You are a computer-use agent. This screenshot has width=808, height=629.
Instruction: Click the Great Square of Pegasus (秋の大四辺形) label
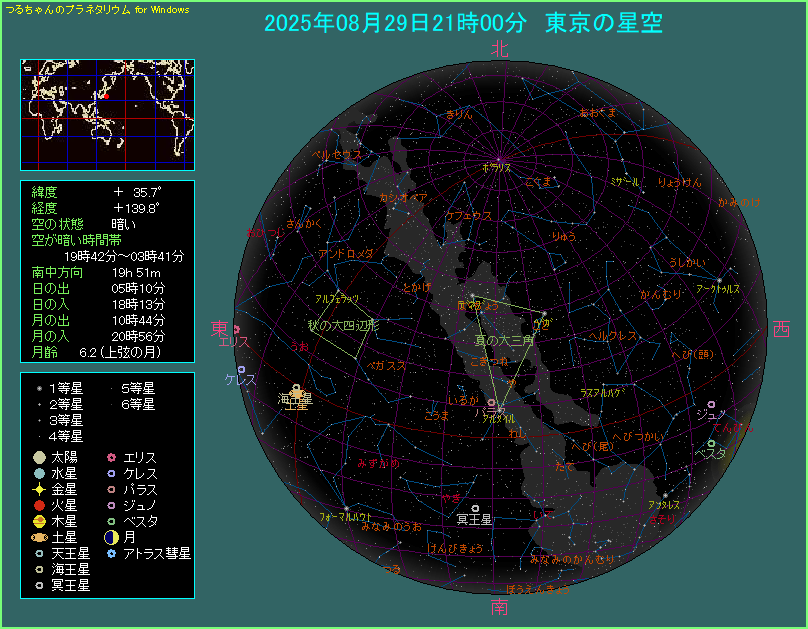click(x=342, y=326)
